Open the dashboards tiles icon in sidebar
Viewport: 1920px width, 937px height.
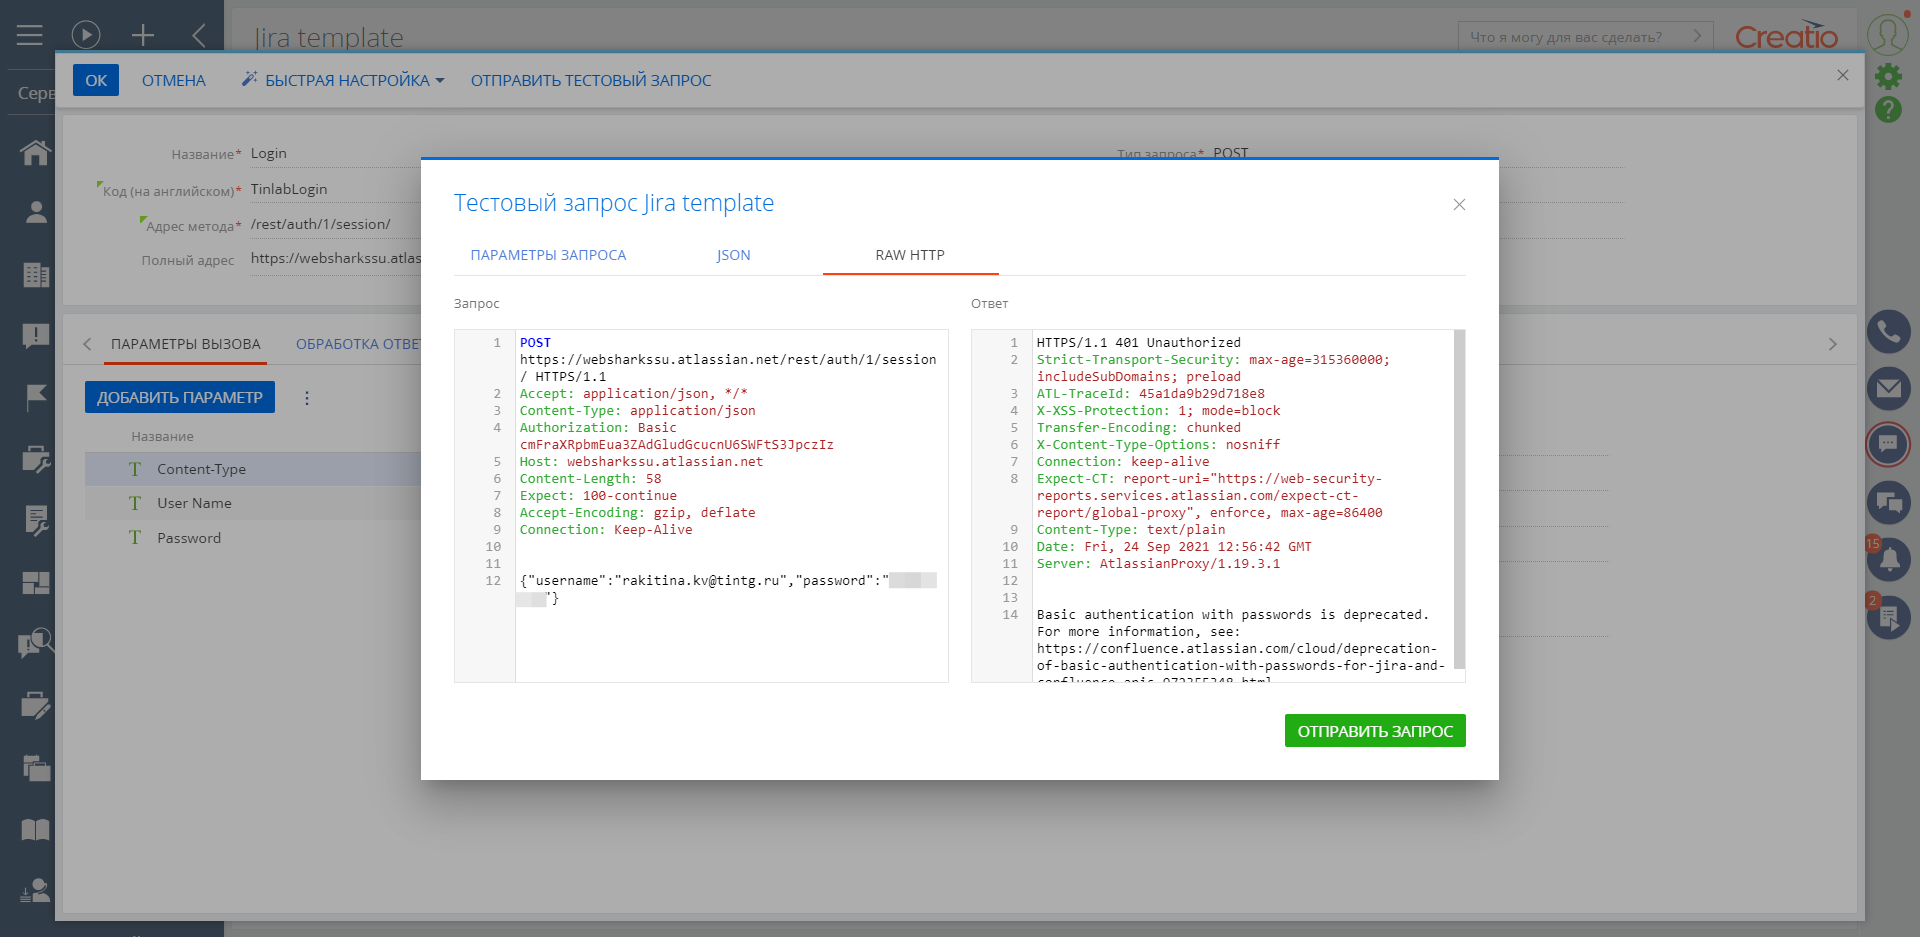[36, 582]
